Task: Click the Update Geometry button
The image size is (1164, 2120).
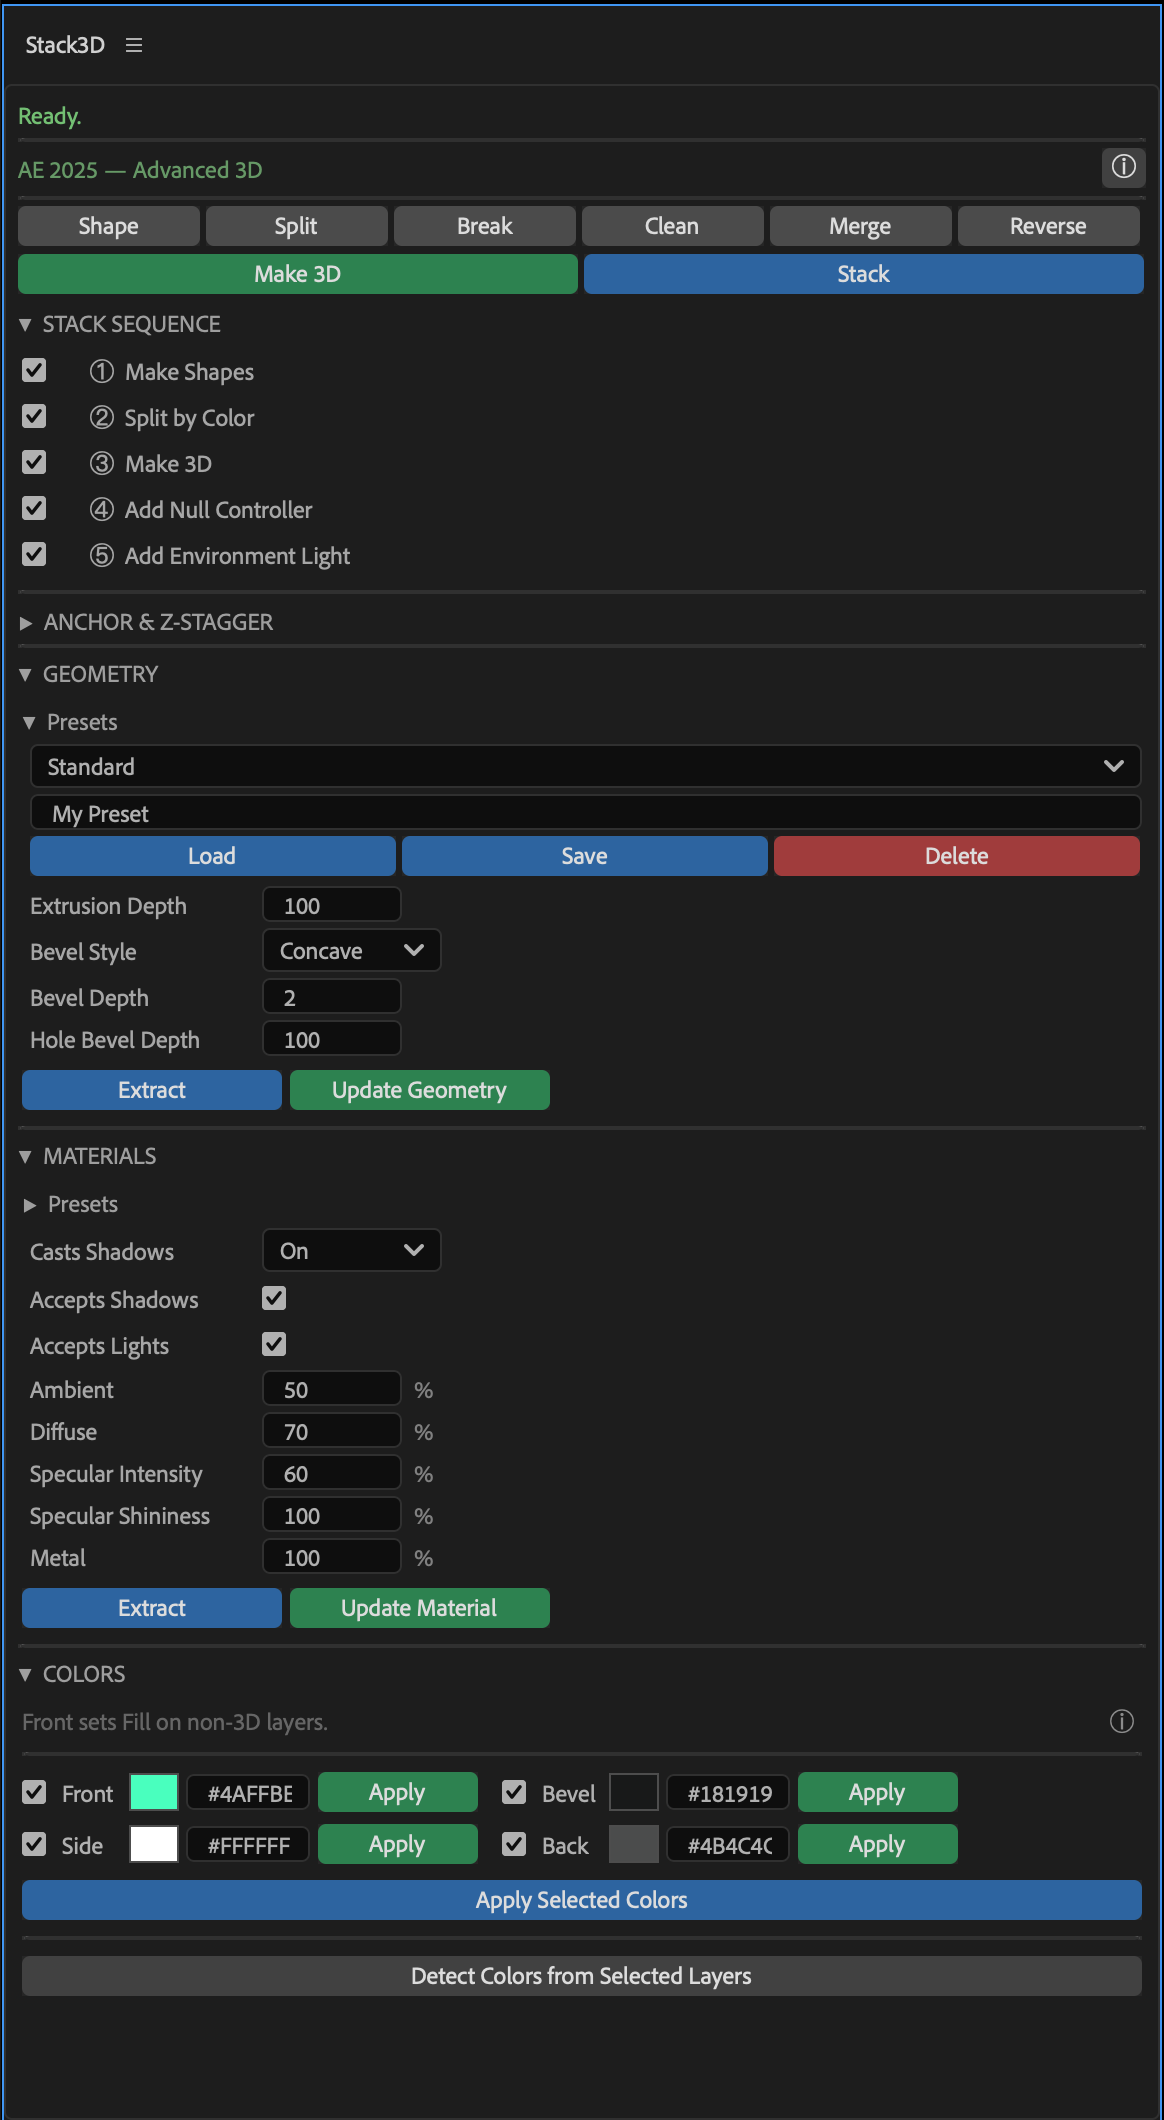Action: coord(420,1090)
